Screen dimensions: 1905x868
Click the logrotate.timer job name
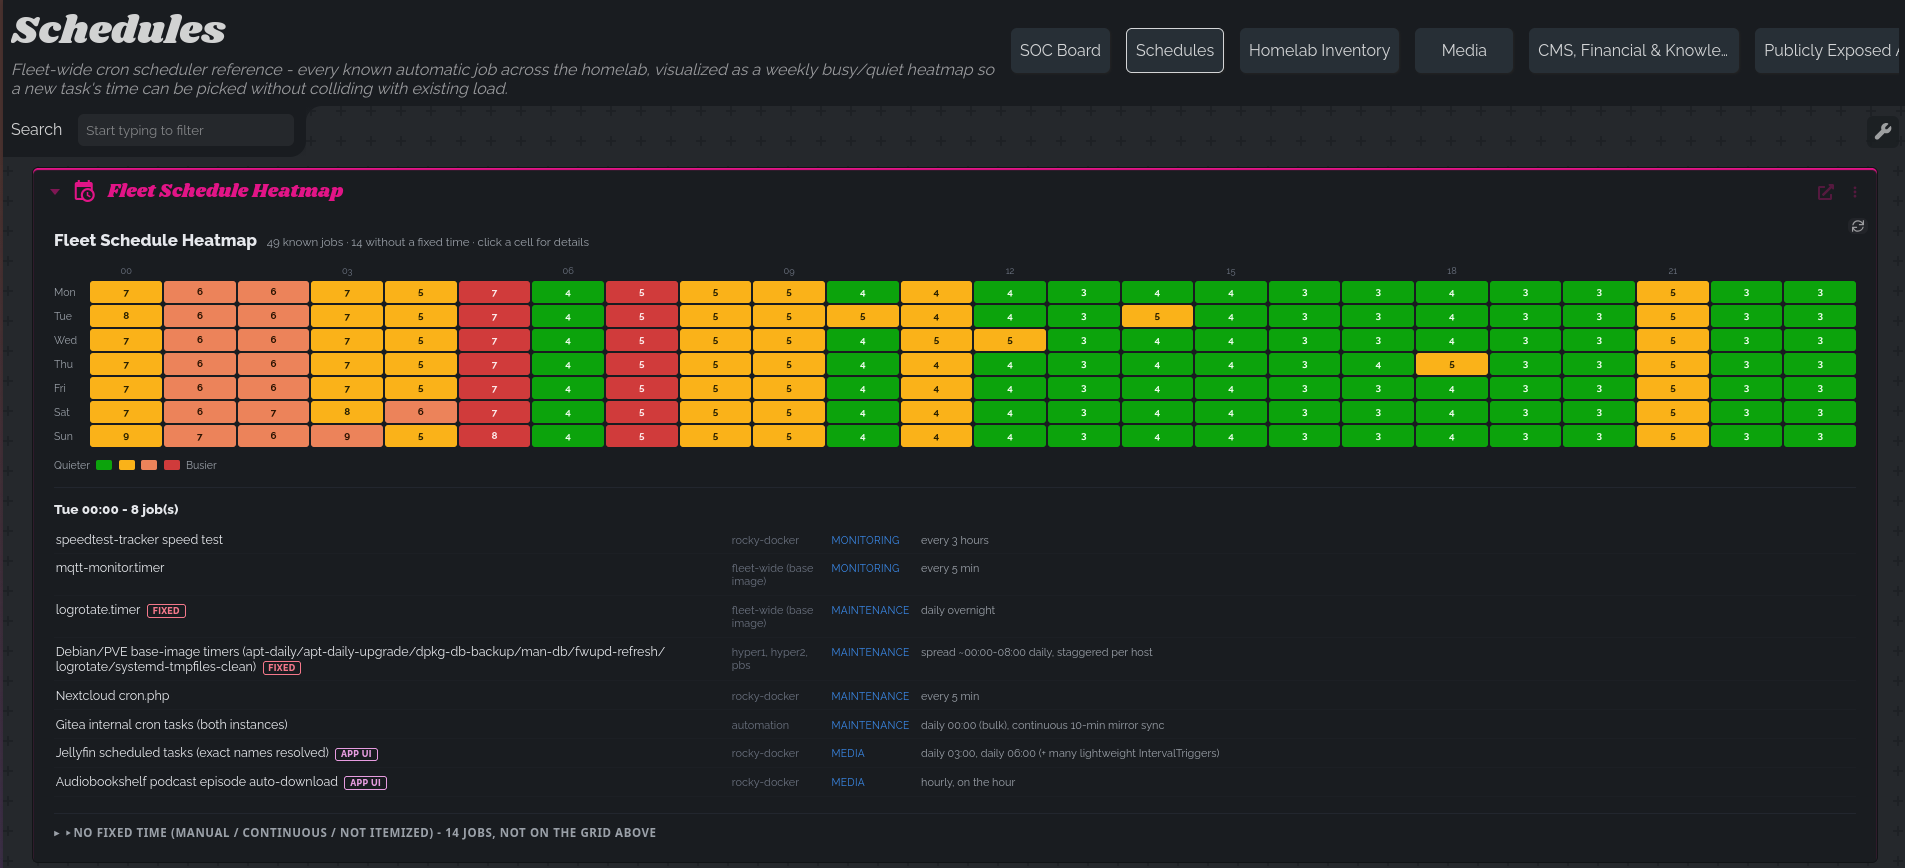point(98,610)
